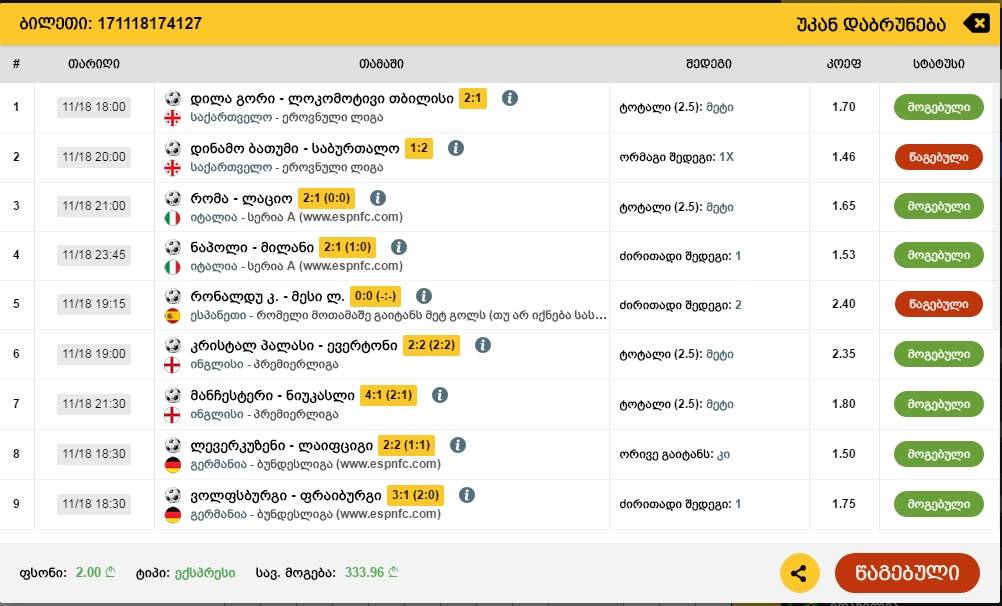Screen dimensions: 1002x606
Task: Click მოგებული badge for ვოლფსბურგი row
Action: point(938,504)
